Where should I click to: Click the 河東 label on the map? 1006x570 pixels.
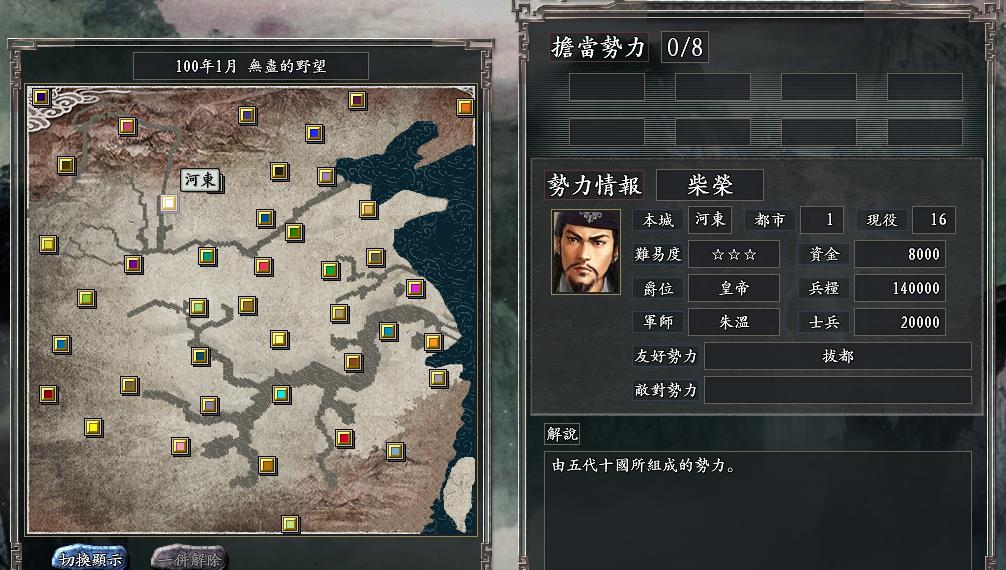click(x=200, y=180)
